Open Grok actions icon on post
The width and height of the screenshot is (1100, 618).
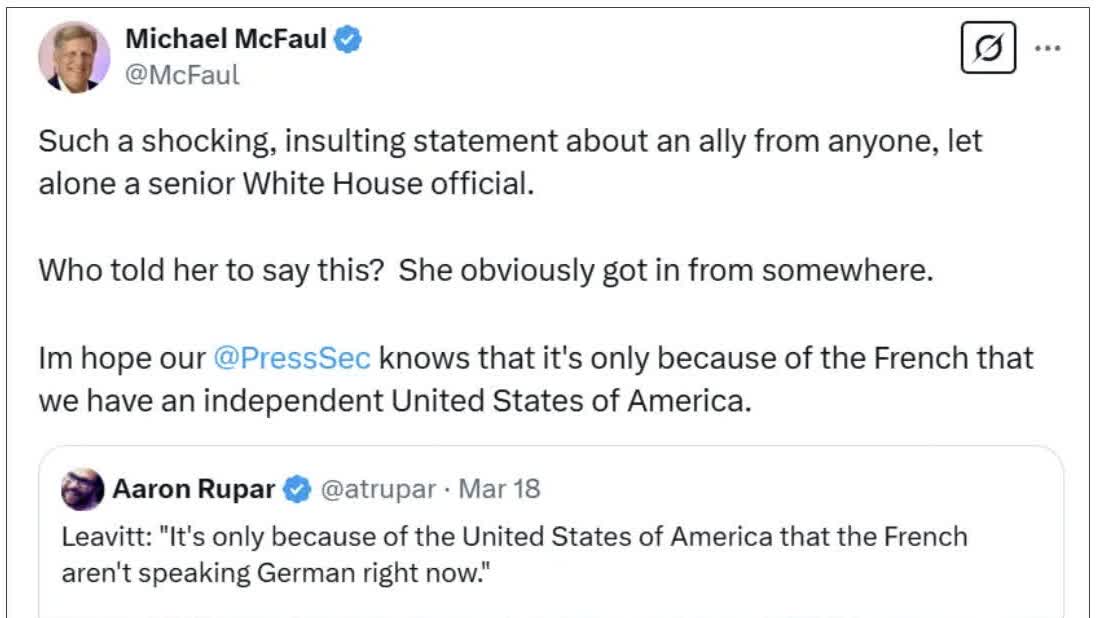pyautogui.click(x=988, y=48)
